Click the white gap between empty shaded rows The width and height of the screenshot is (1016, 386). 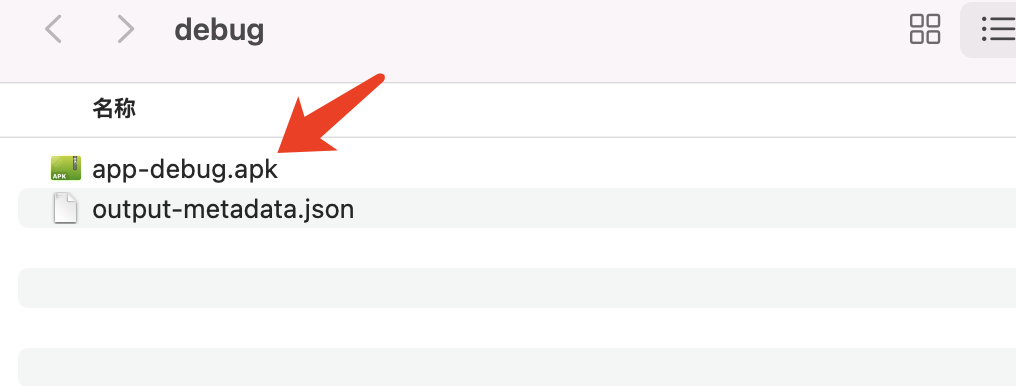[x=517, y=328]
